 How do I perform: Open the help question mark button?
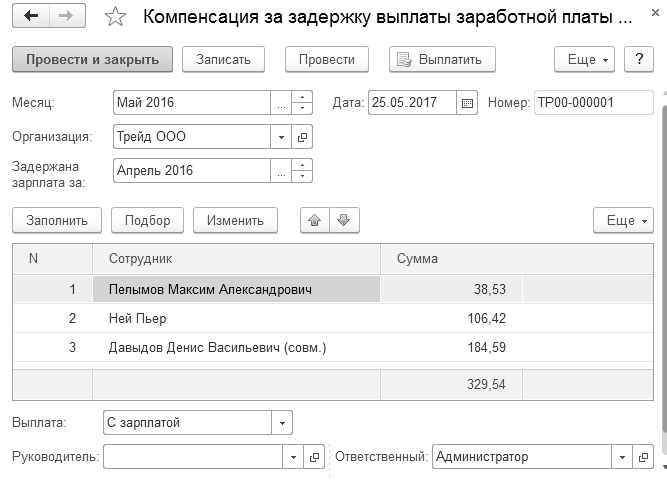pyautogui.click(x=638, y=59)
